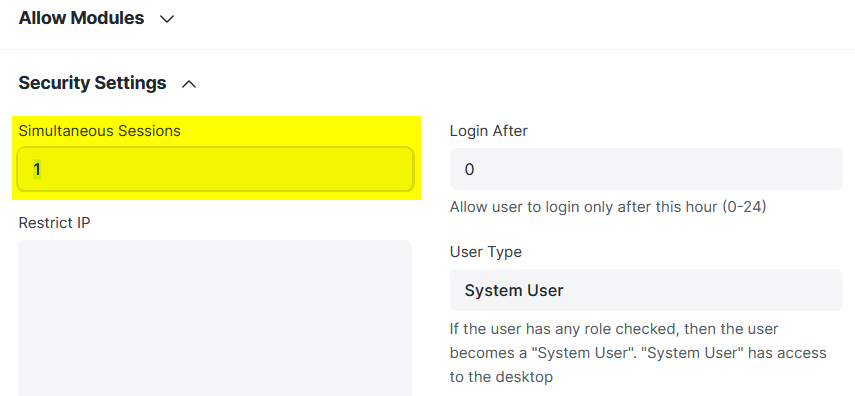
Task: Click the 'access to the desktop' description line
Action: (501, 377)
